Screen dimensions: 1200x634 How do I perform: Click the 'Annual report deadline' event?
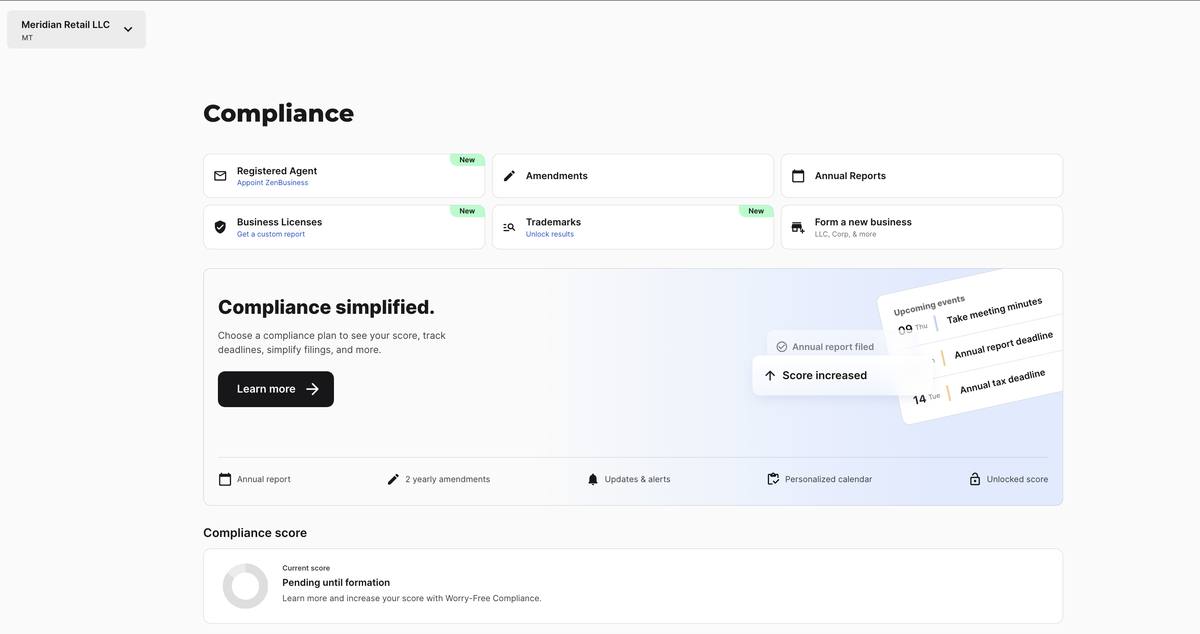(x=1003, y=345)
